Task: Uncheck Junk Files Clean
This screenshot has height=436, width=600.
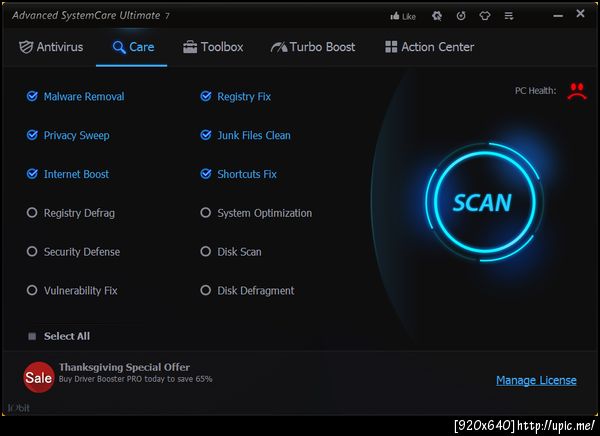Action: [206, 135]
